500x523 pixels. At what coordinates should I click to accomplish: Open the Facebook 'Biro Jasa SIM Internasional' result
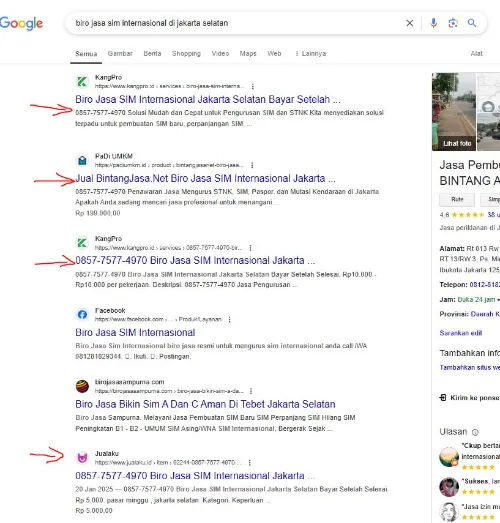(x=135, y=333)
